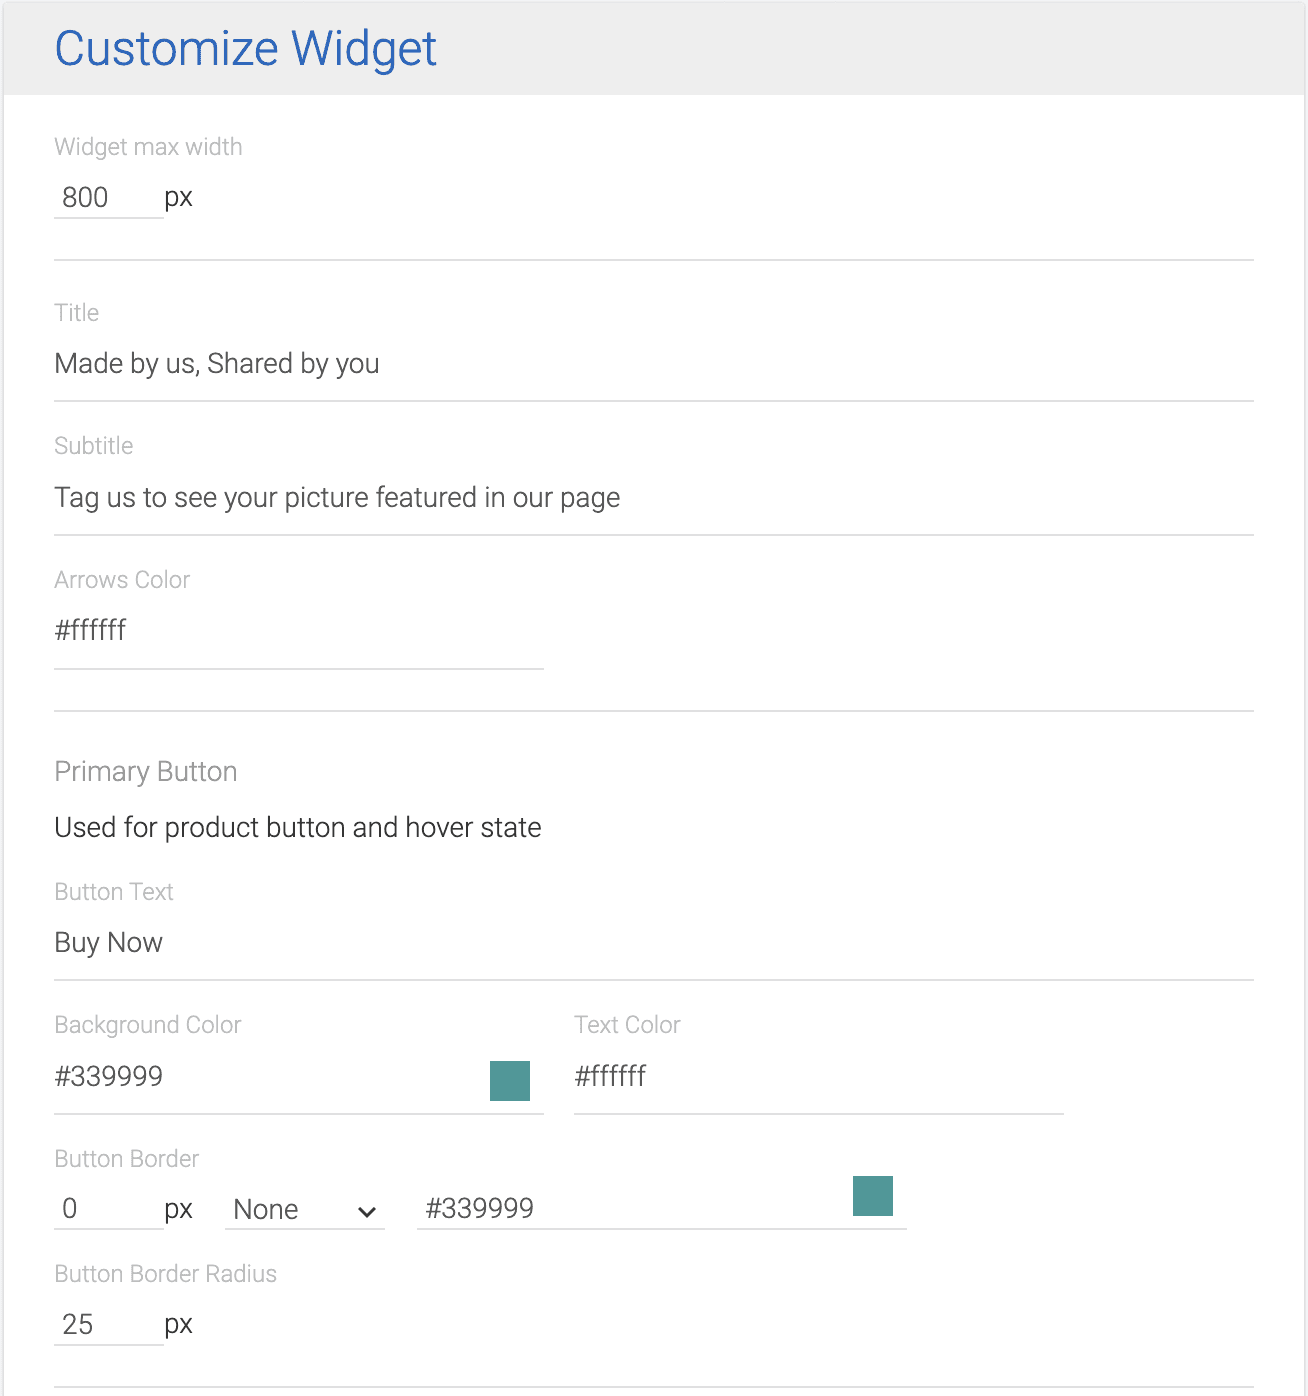Click 'Used for product button and hover state' text
The height and width of the screenshot is (1396, 1308).
pos(297,827)
